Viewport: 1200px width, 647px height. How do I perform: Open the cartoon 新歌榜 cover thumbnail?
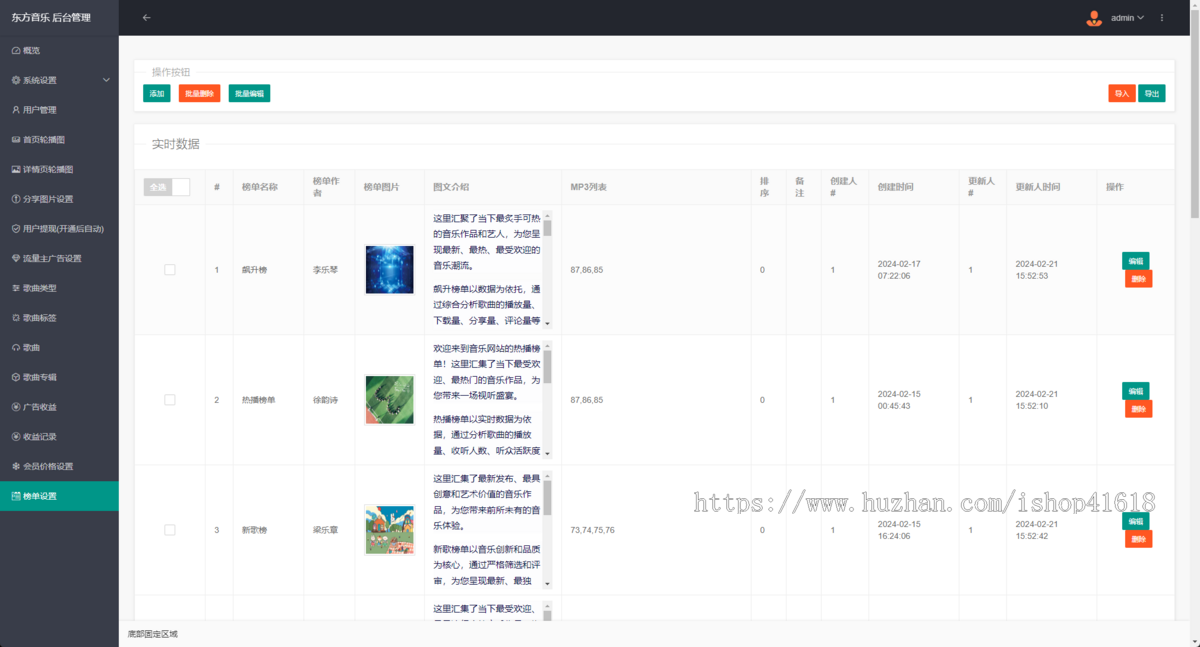[390, 530]
